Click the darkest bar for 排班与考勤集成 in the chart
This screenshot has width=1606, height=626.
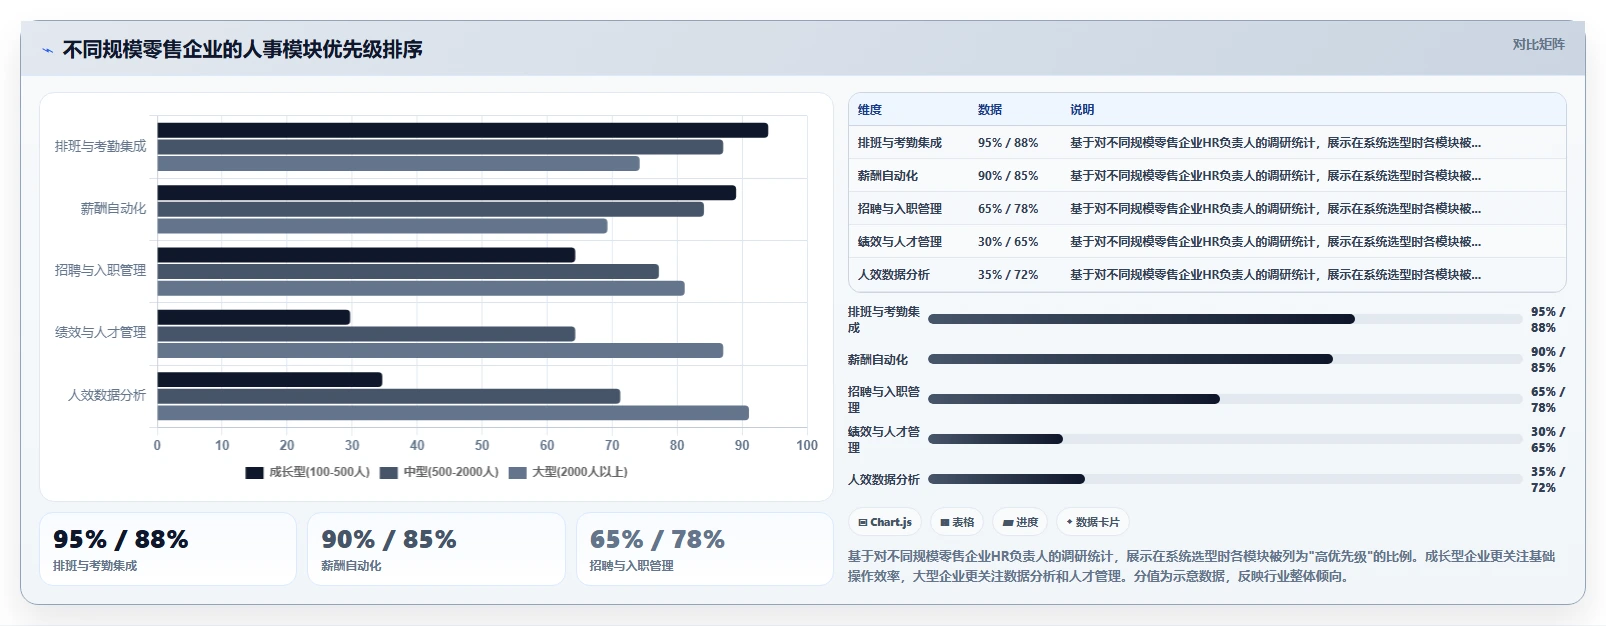tap(462, 130)
